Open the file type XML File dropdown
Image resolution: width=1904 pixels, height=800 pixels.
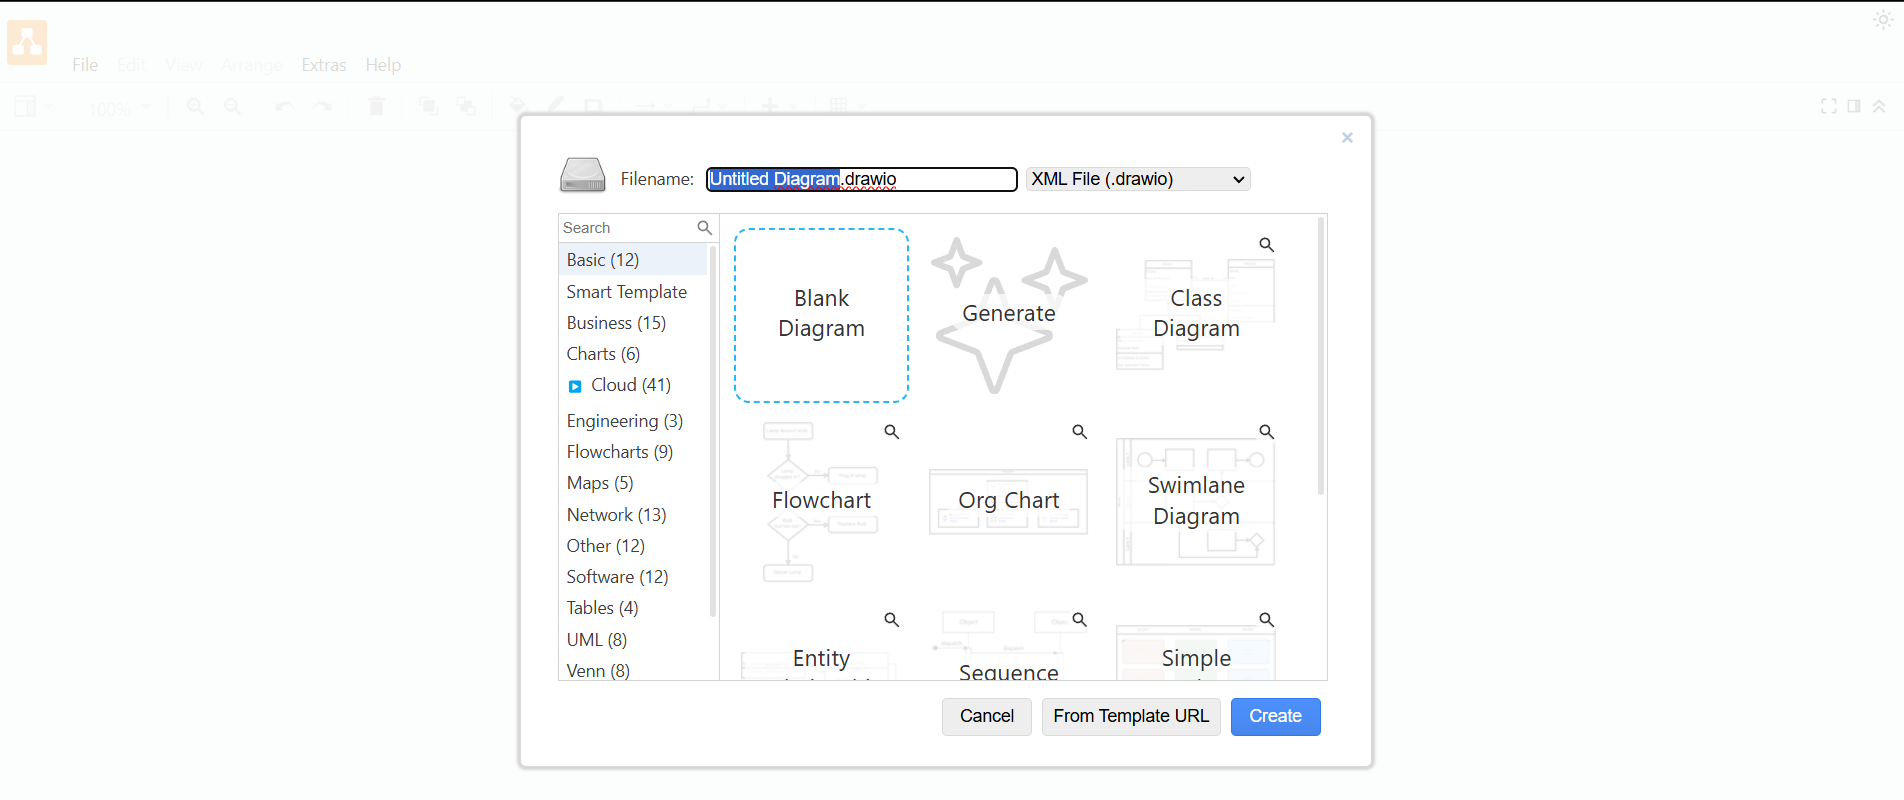coord(1138,179)
